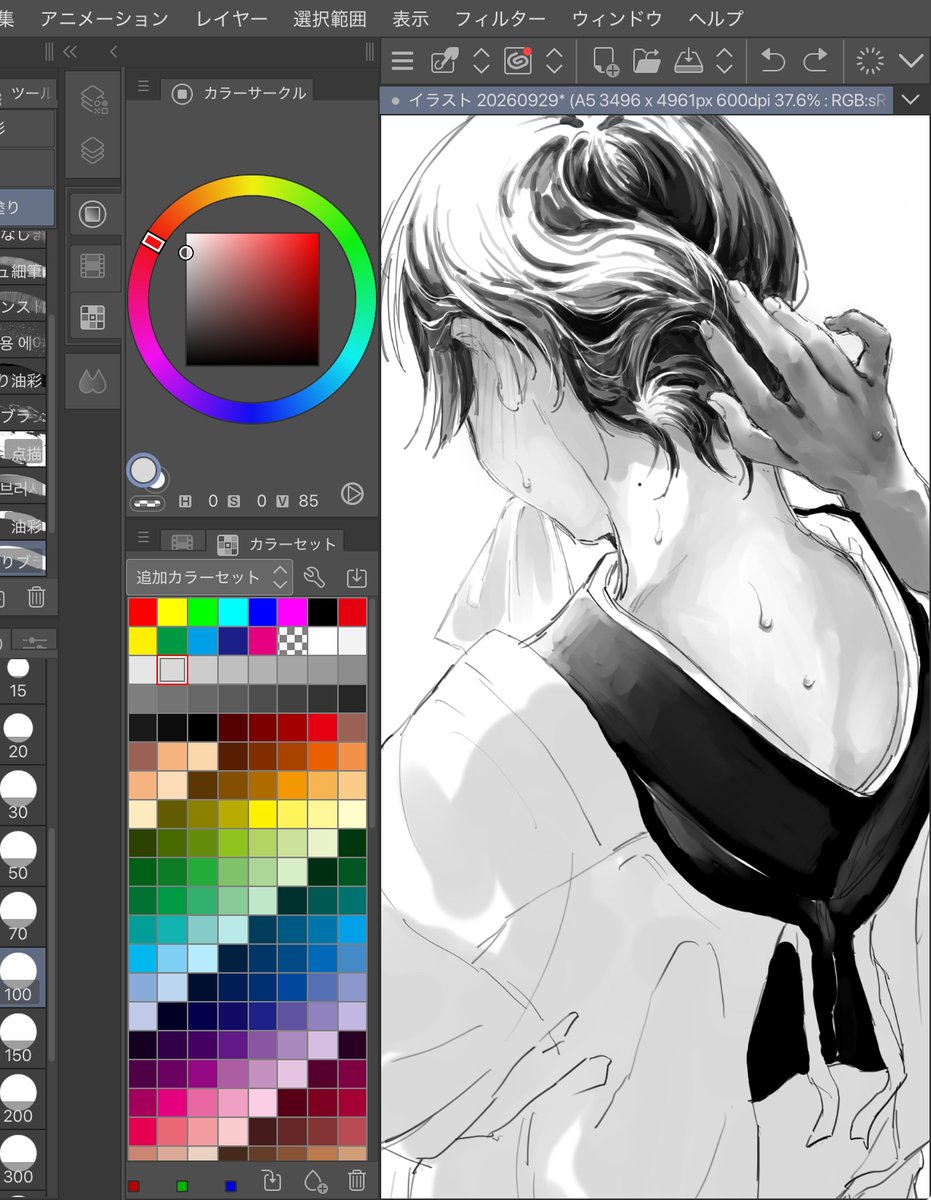This screenshot has height=1200, width=931.
Task: Click the radial dashed Clear icon
Action: click(870, 61)
